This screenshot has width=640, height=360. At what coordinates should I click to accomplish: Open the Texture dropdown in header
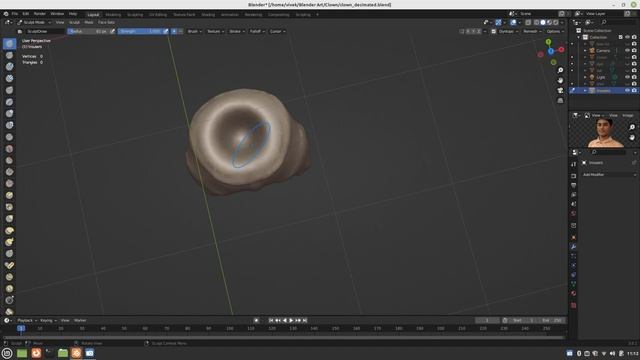215,31
